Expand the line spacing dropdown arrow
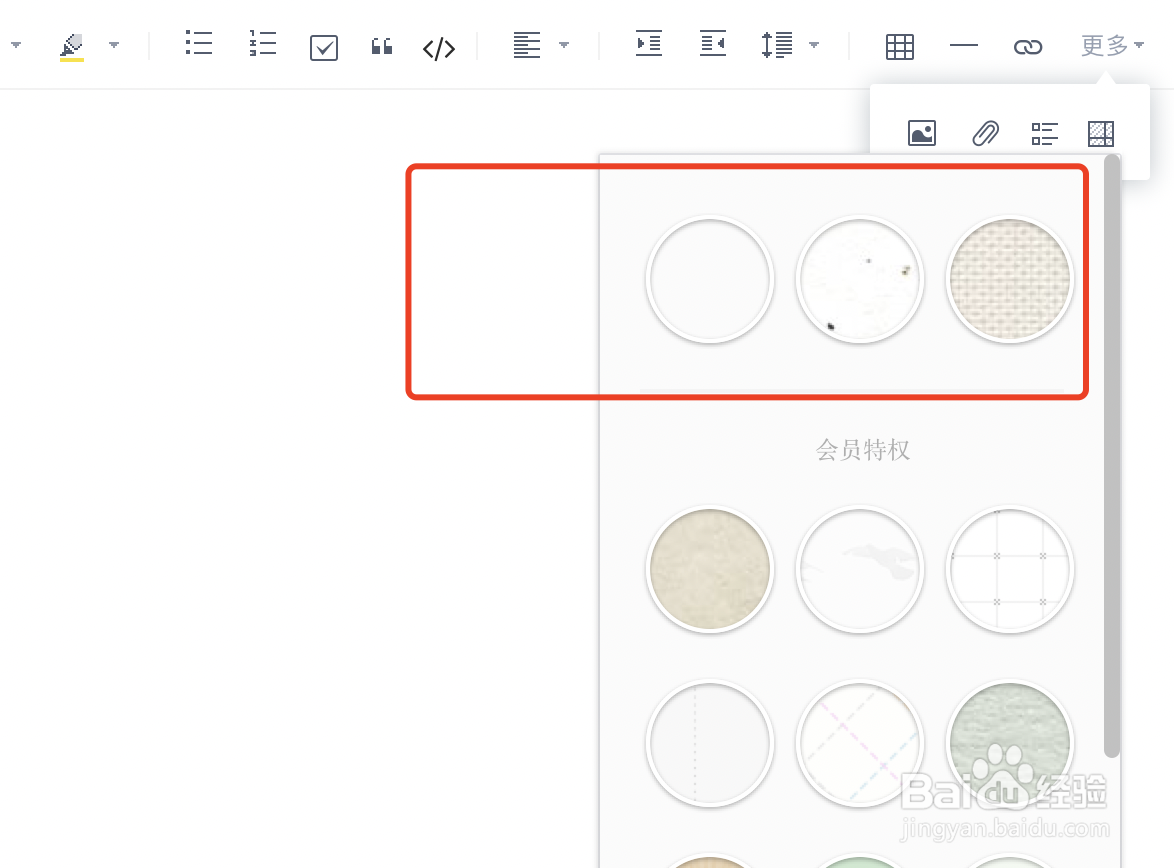Image resolution: width=1174 pixels, height=868 pixels. (814, 45)
